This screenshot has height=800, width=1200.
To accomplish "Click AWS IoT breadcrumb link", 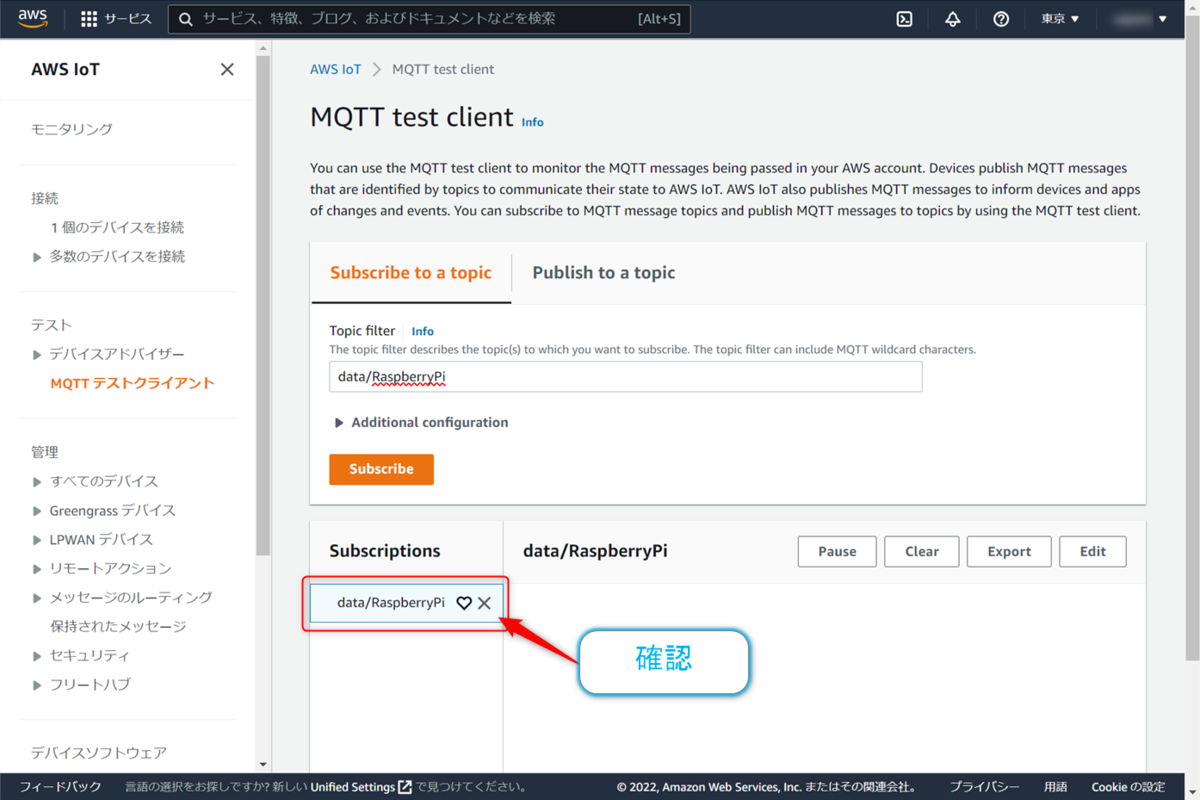I will [336, 69].
